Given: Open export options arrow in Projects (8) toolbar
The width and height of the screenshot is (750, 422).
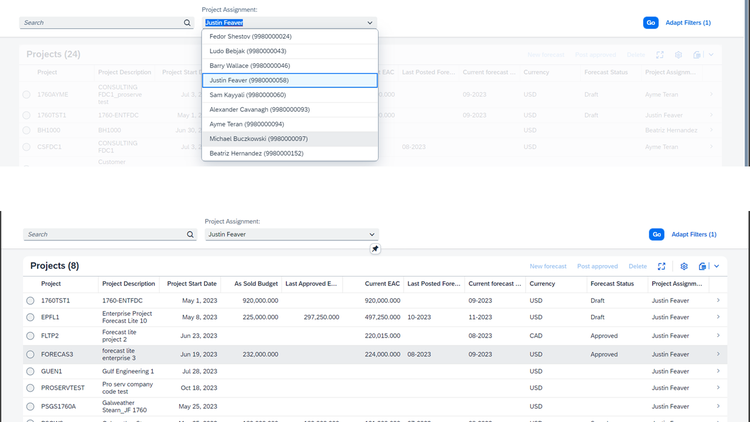Looking at the screenshot, I should (x=717, y=267).
